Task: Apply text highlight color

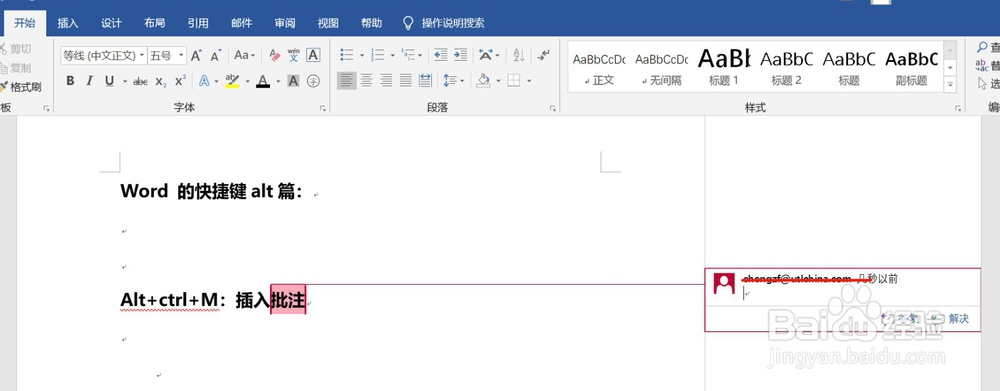Action: 232,81
